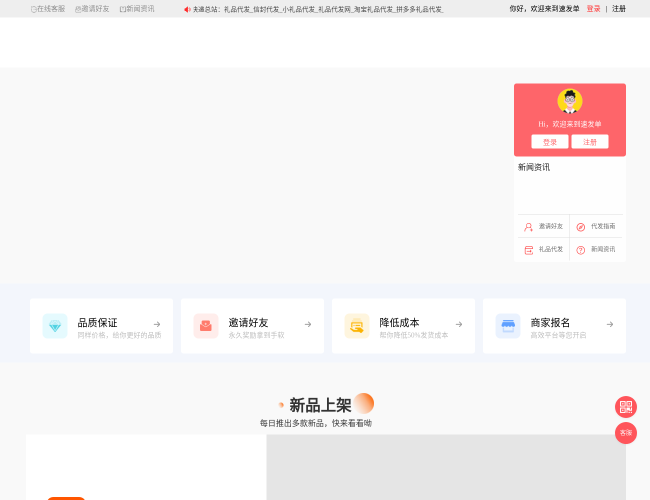This screenshot has height=500, width=650.
Task: Click the invite friends icon in top bar
Action: click(78, 9)
